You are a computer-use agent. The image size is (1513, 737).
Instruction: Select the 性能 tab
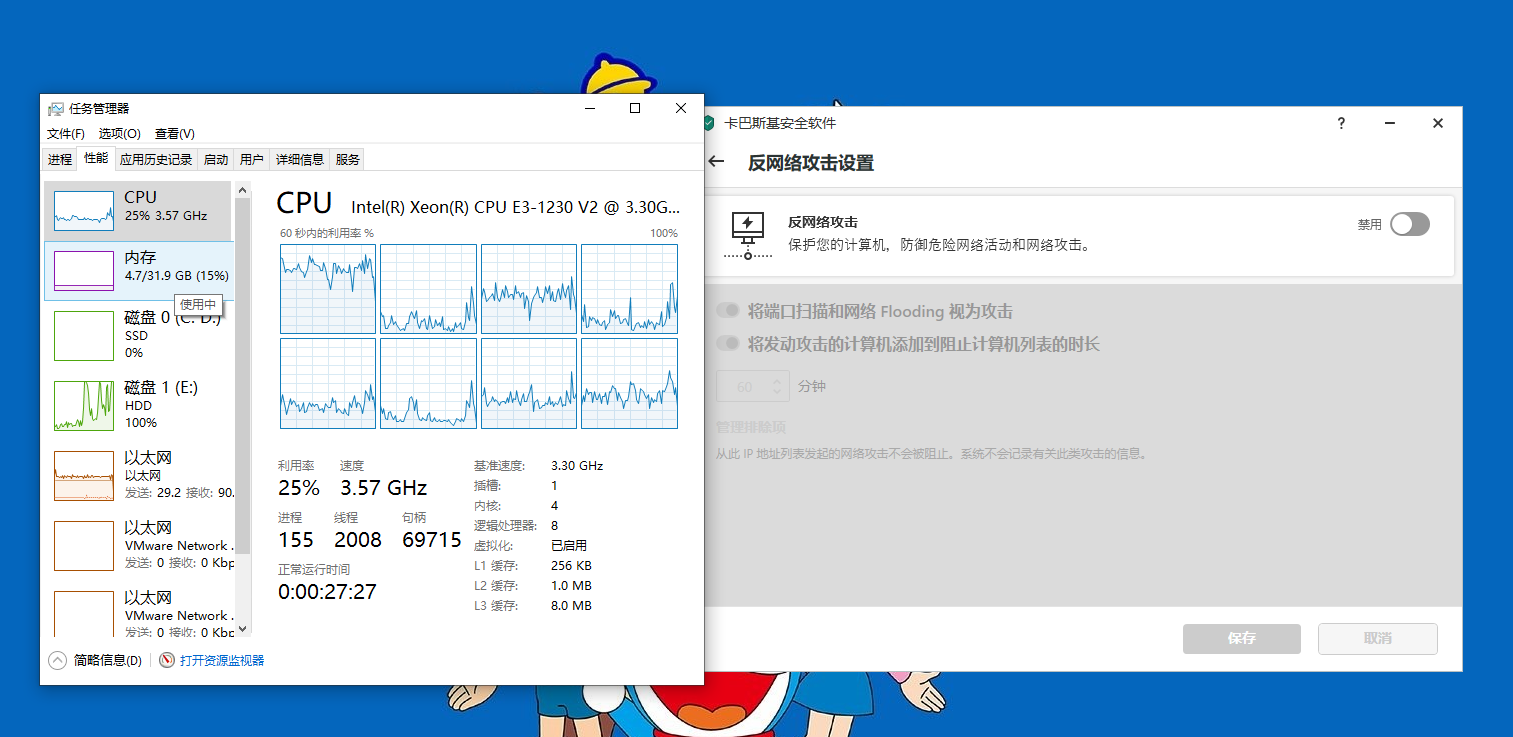pyautogui.click(x=96, y=158)
